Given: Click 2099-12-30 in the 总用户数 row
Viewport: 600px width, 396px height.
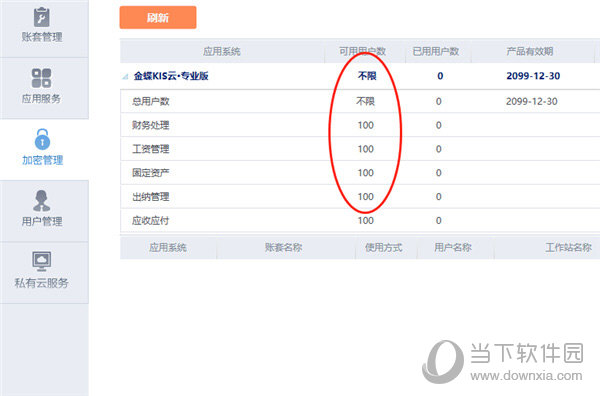Looking at the screenshot, I should (532, 101).
